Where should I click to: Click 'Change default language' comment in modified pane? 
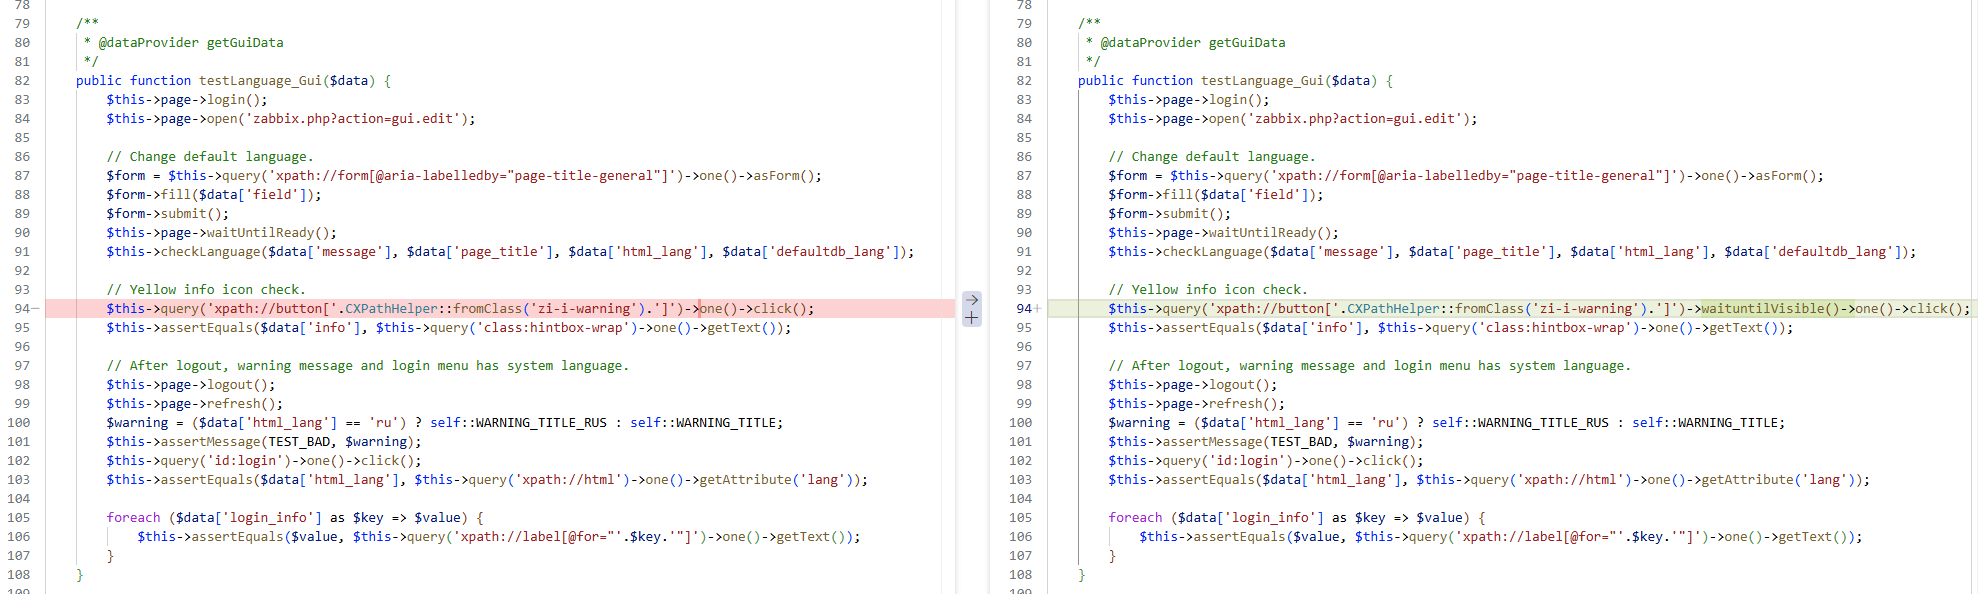1212,157
